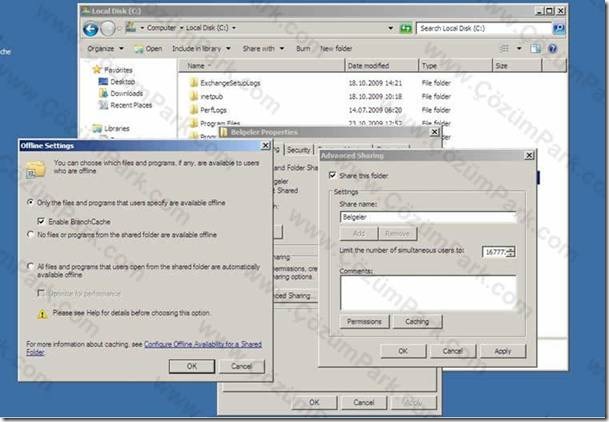The width and height of the screenshot is (609, 422).
Task: Click Cancel in Advanced Sharing
Action: click(453, 351)
